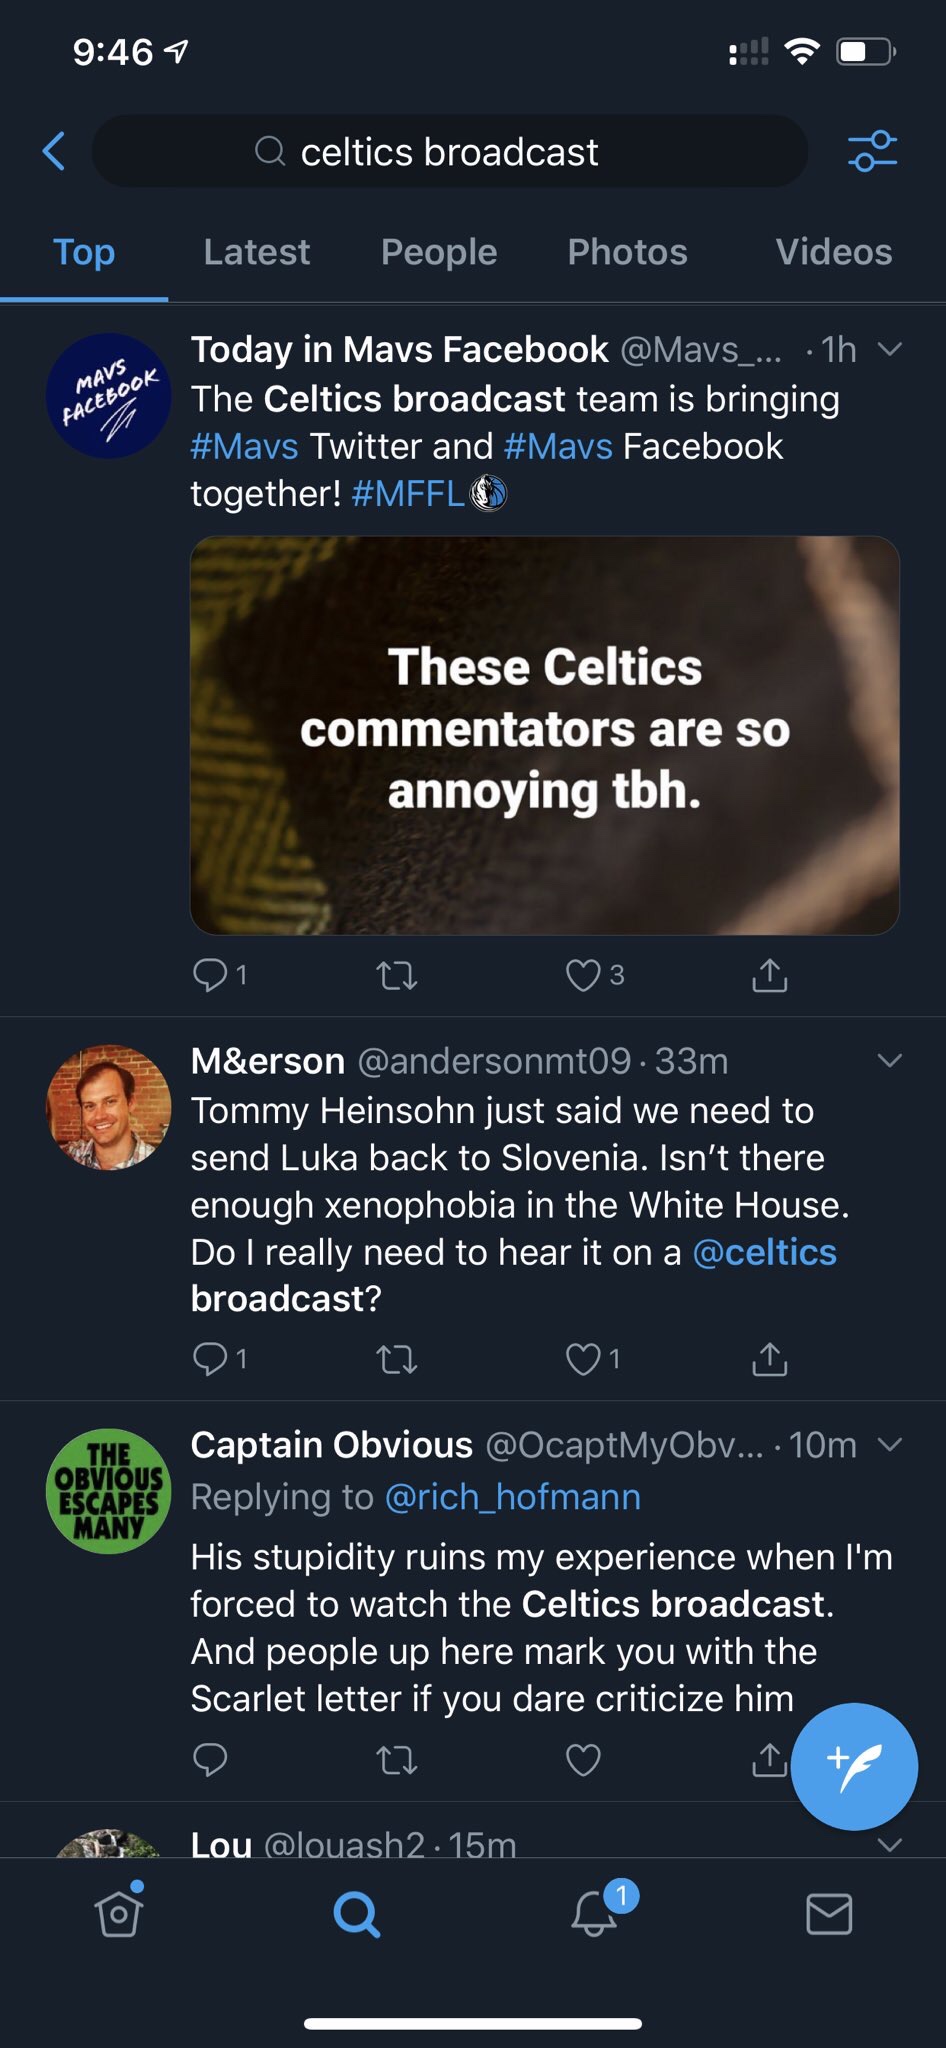Tap the celtics broadcast search field
The width and height of the screenshot is (946, 2048).
click(450, 152)
